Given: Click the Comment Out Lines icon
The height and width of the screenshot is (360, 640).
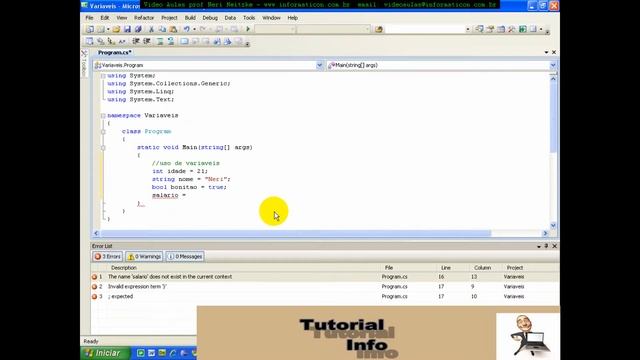Looking at the screenshot, I should click(x=160, y=41).
